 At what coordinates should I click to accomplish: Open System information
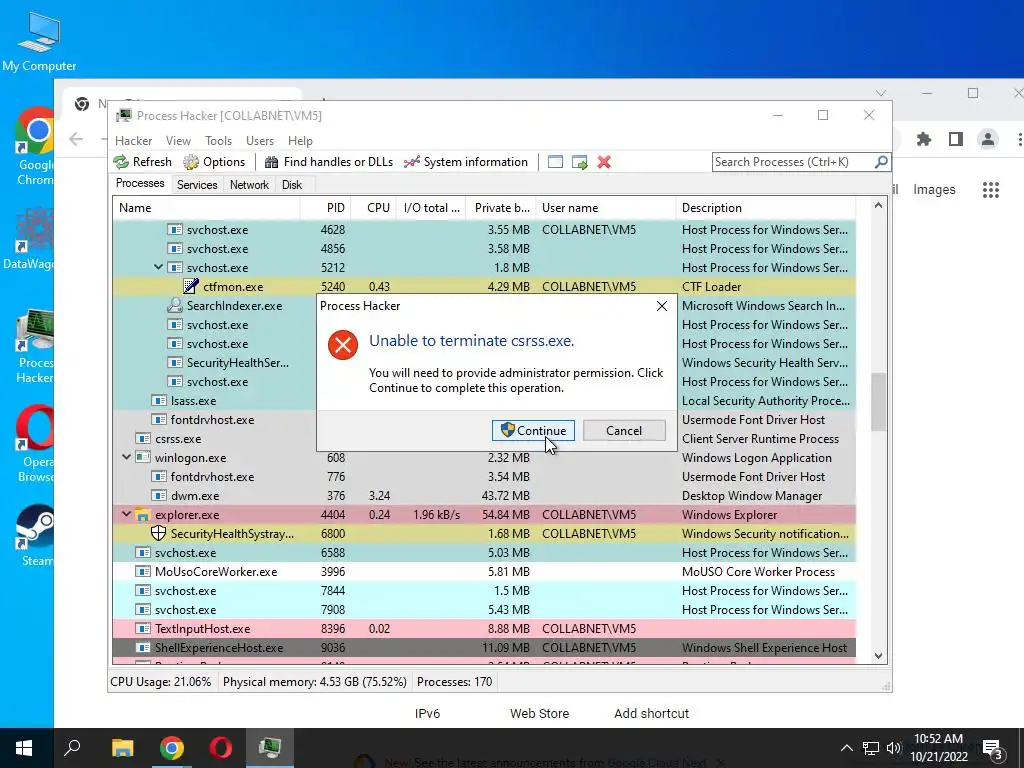tap(466, 162)
